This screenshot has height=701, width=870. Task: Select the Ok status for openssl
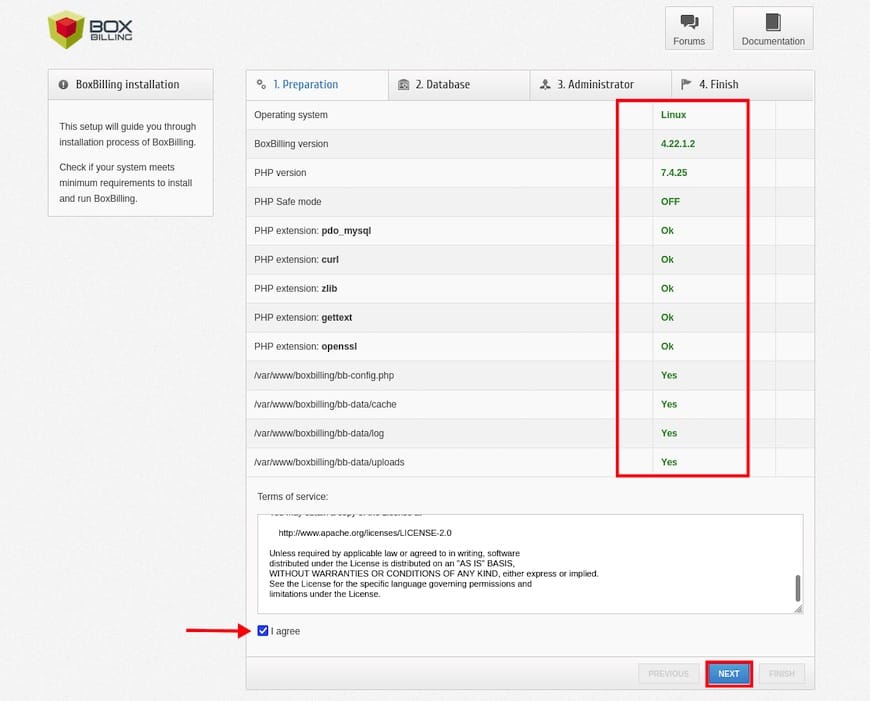667,346
